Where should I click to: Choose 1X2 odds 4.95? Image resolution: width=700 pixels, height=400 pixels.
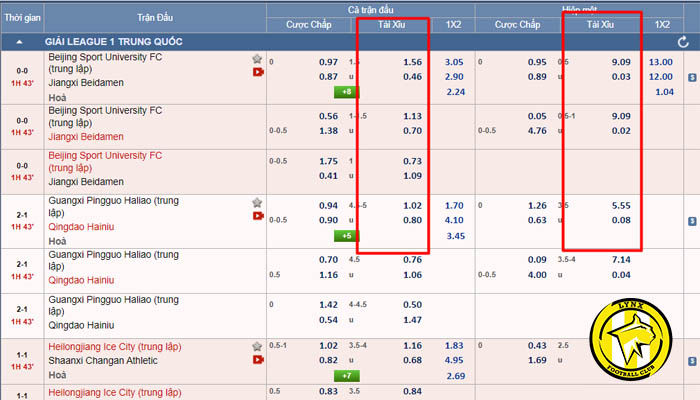tap(454, 360)
